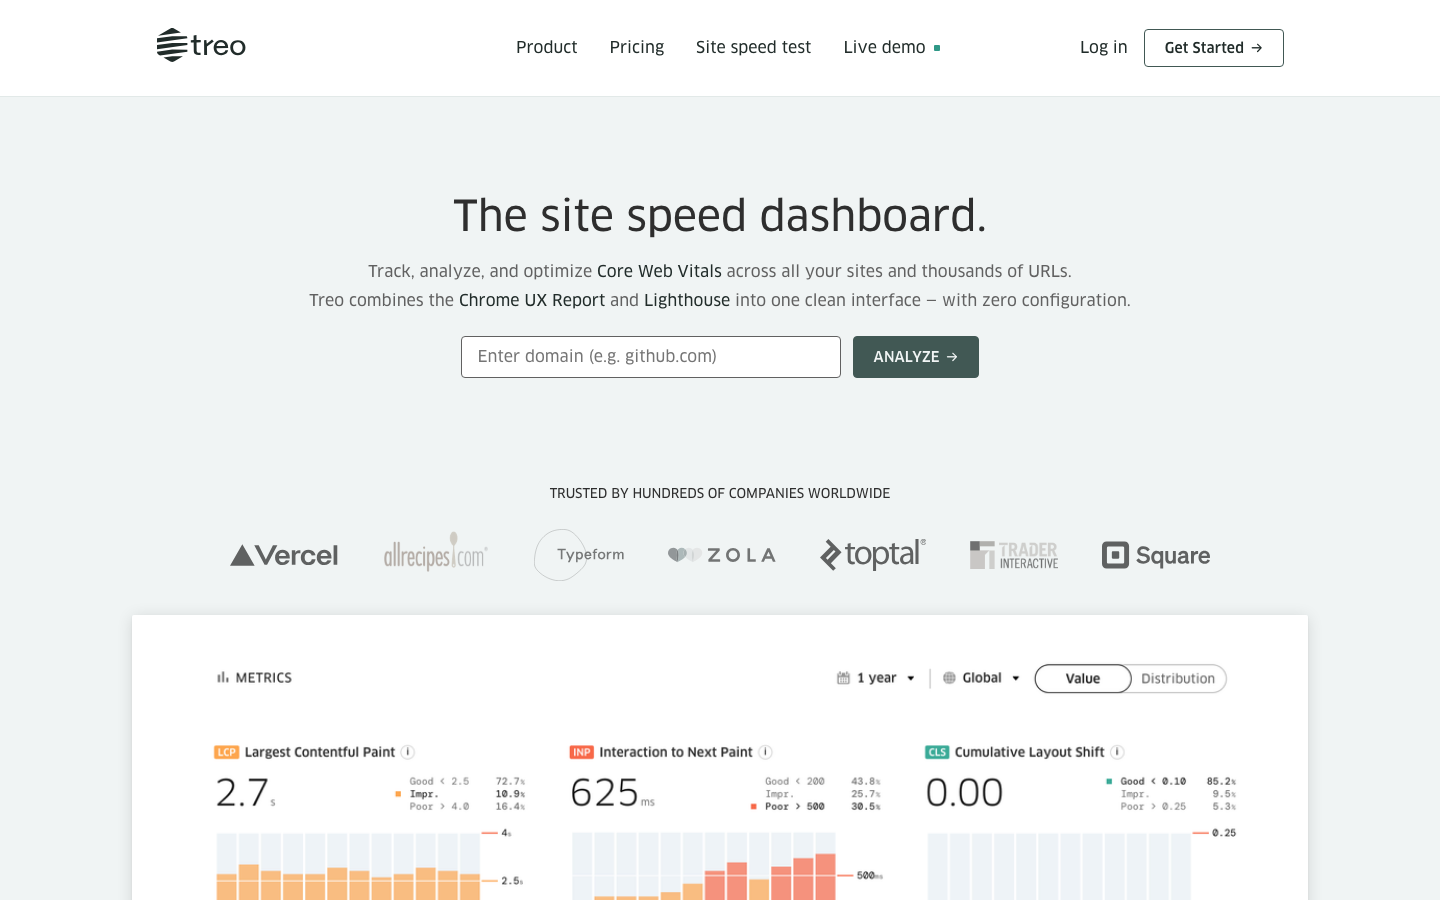The height and width of the screenshot is (900, 1440).
Task: Click the green CLS badge
Action: [937, 752]
